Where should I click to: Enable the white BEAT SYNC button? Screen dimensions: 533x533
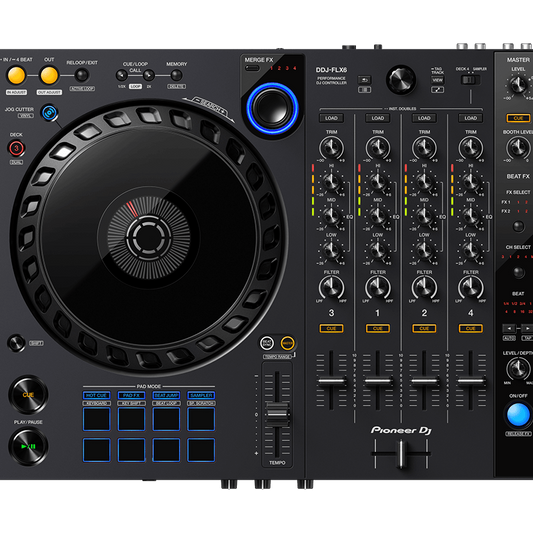267,343
